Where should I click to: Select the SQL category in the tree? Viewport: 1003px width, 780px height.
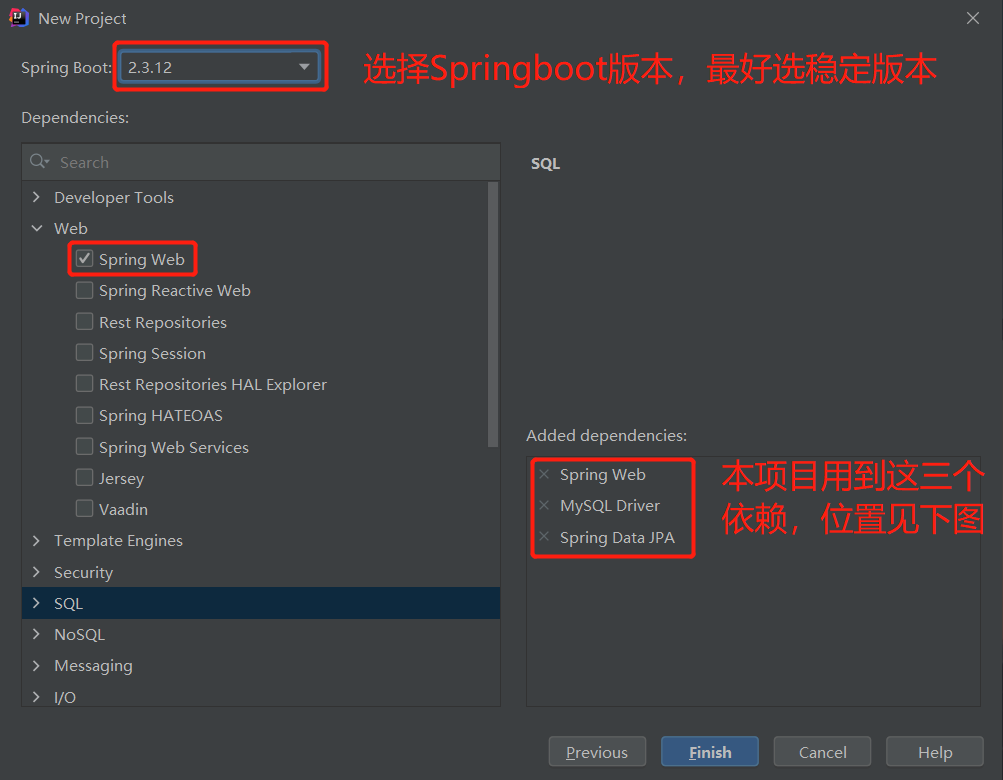pyautogui.click(x=68, y=603)
